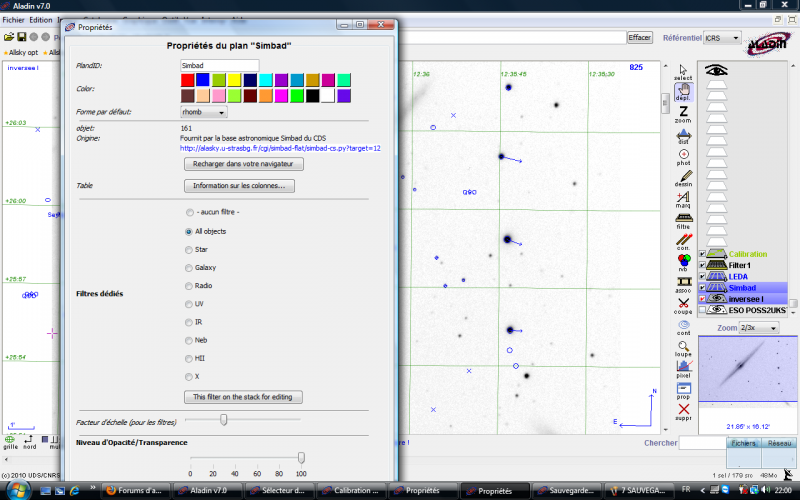Click the Effacer button
This screenshot has width=800, height=500.
639,38
